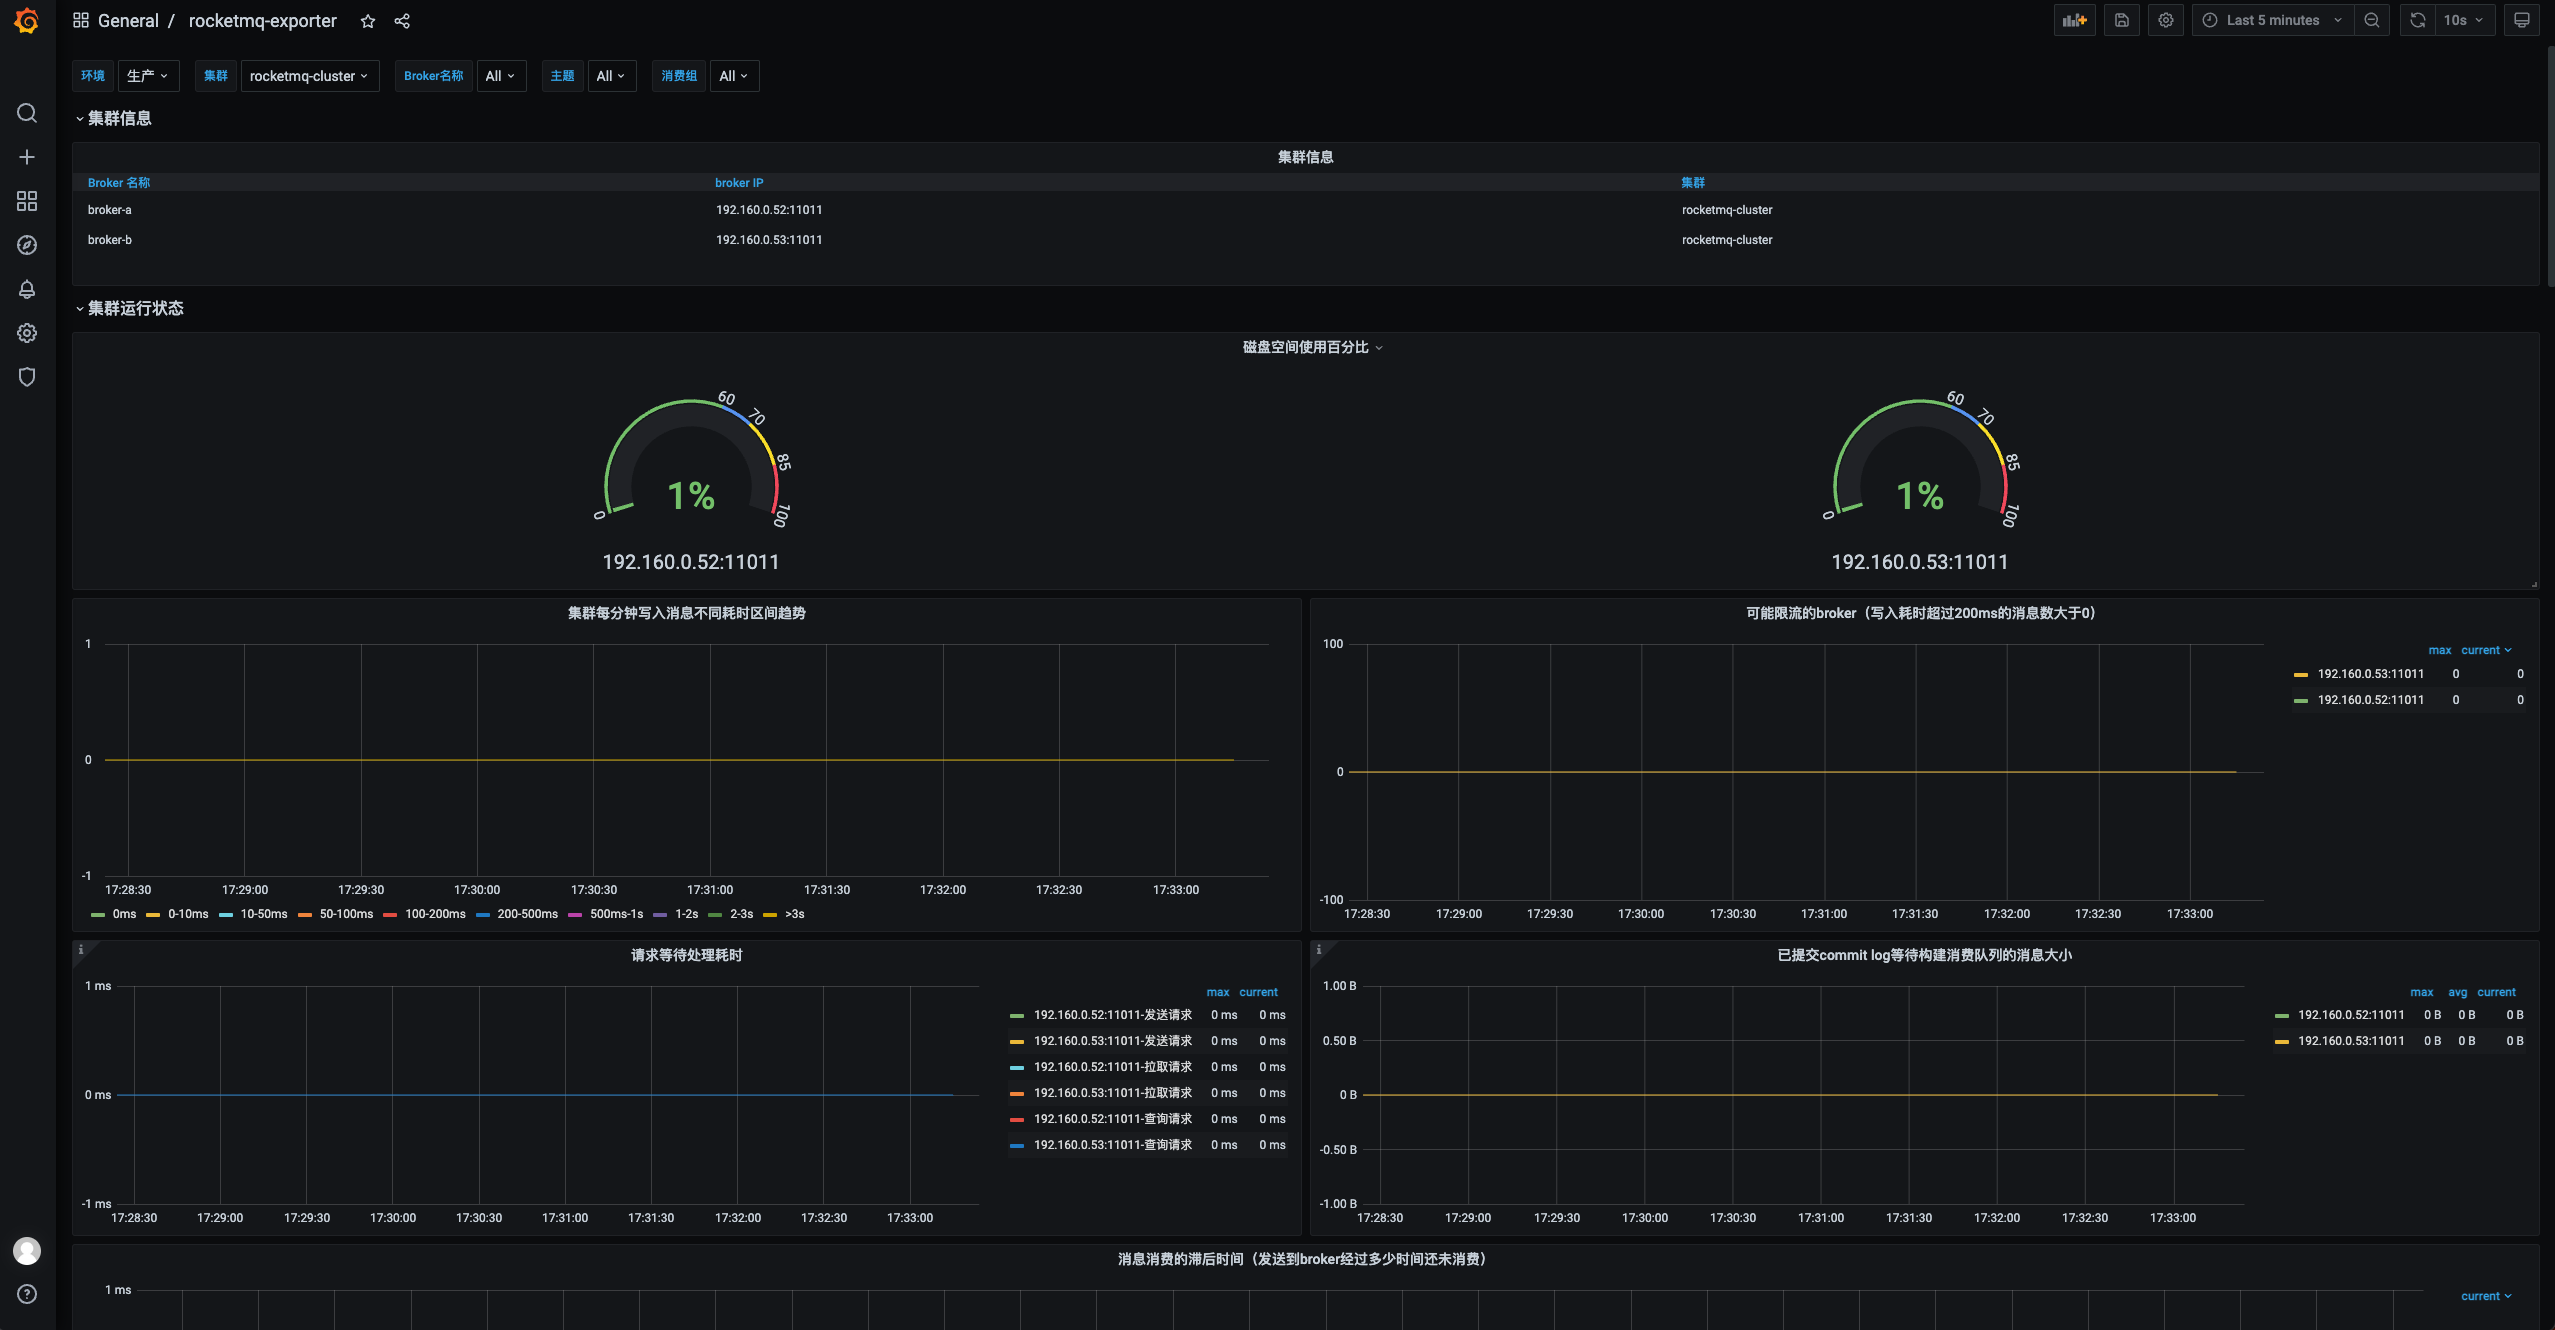Sort table by 集群 column header
The width and height of the screenshot is (2555, 1330).
click(x=1693, y=183)
